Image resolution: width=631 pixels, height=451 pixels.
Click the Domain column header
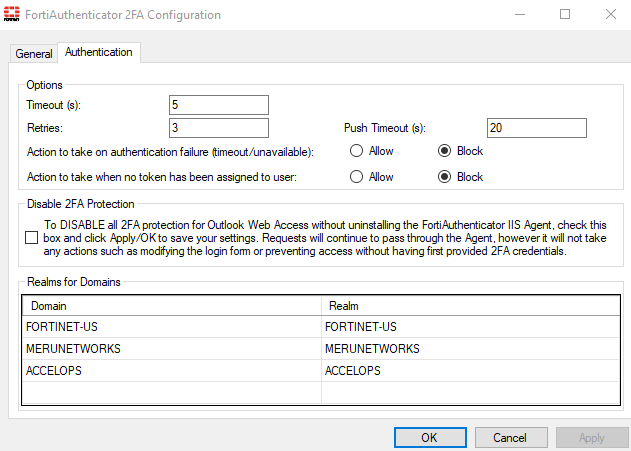(x=171, y=305)
